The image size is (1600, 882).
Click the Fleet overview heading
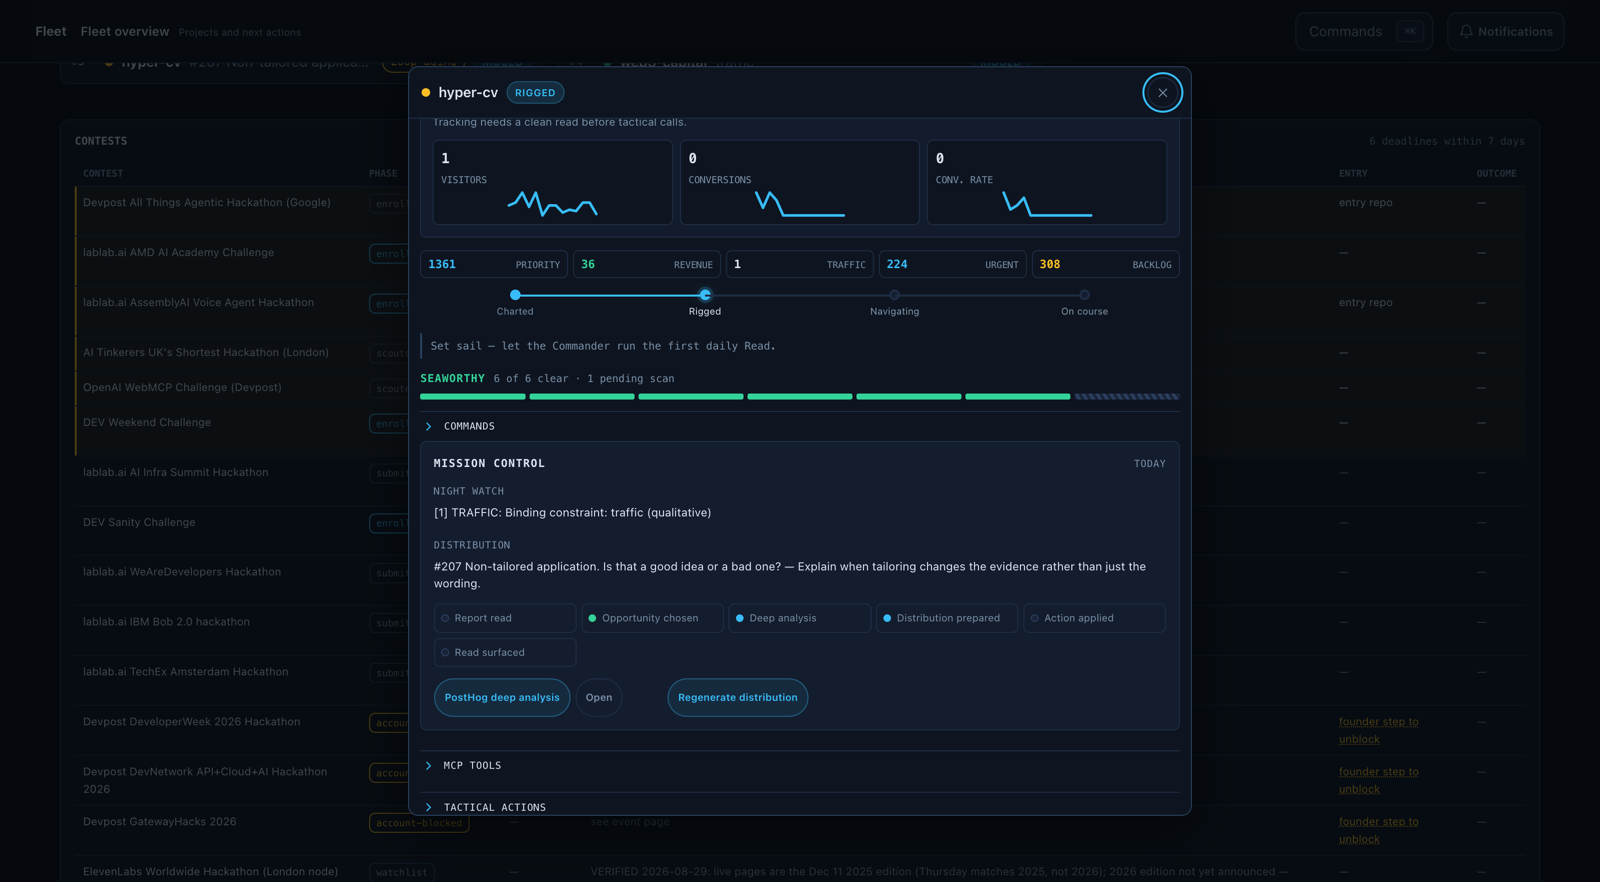(x=125, y=32)
